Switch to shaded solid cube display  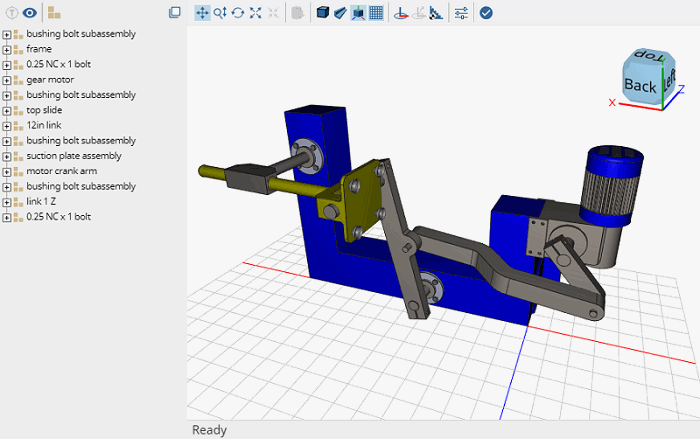point(322,13)
